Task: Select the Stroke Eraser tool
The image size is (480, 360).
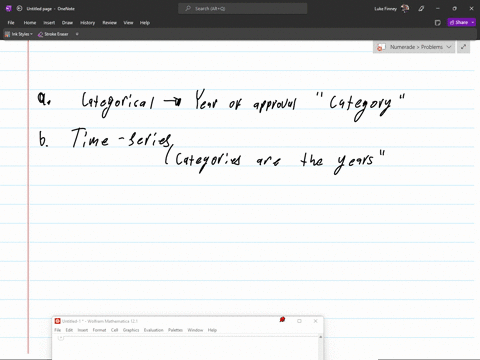Action: 53,34
